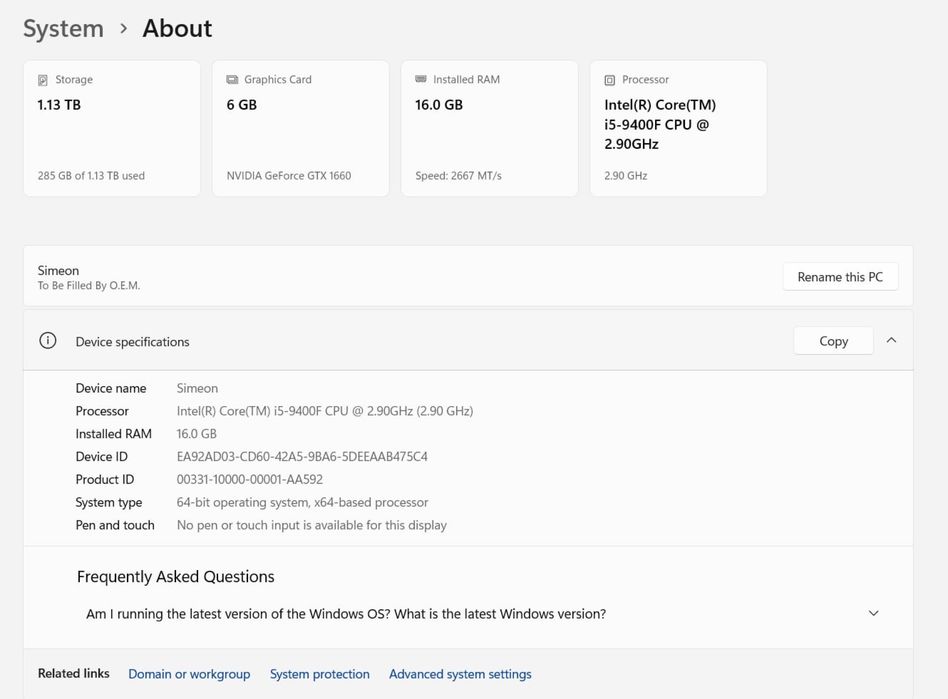The height and width of the screenshot is (699, 948).
Task: Go back to System in breadcrumb
Action: [x=63, y=29]
